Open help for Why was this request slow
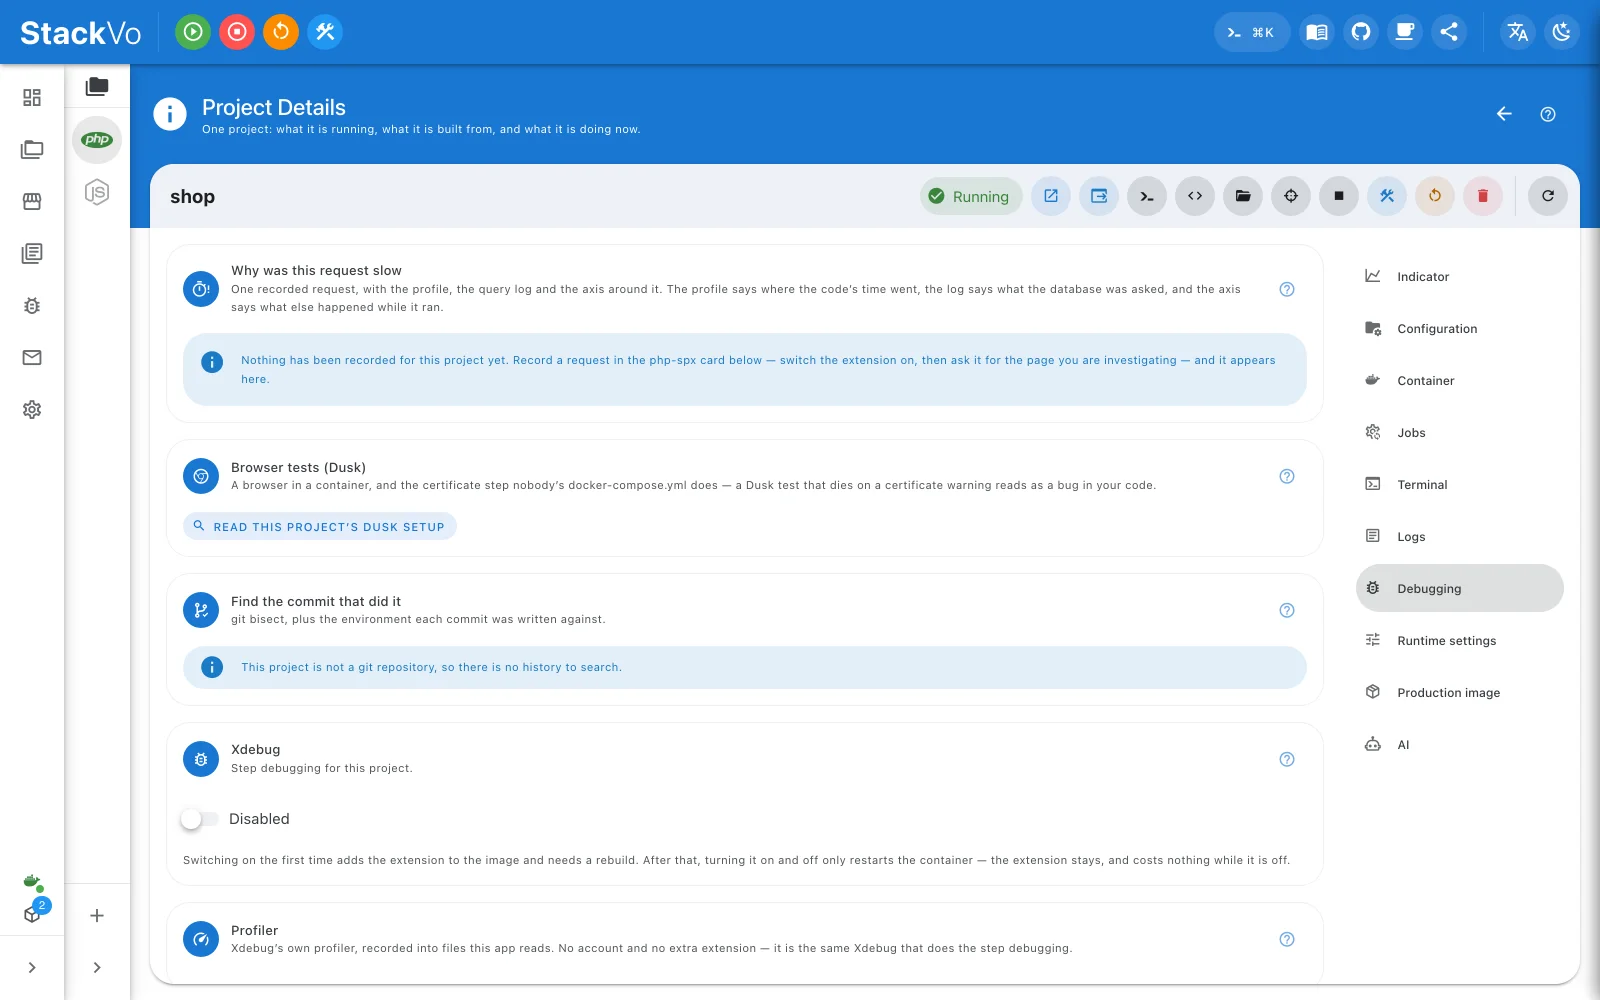Viewport: 1600px width, 1000px height. pos(1287,289)
